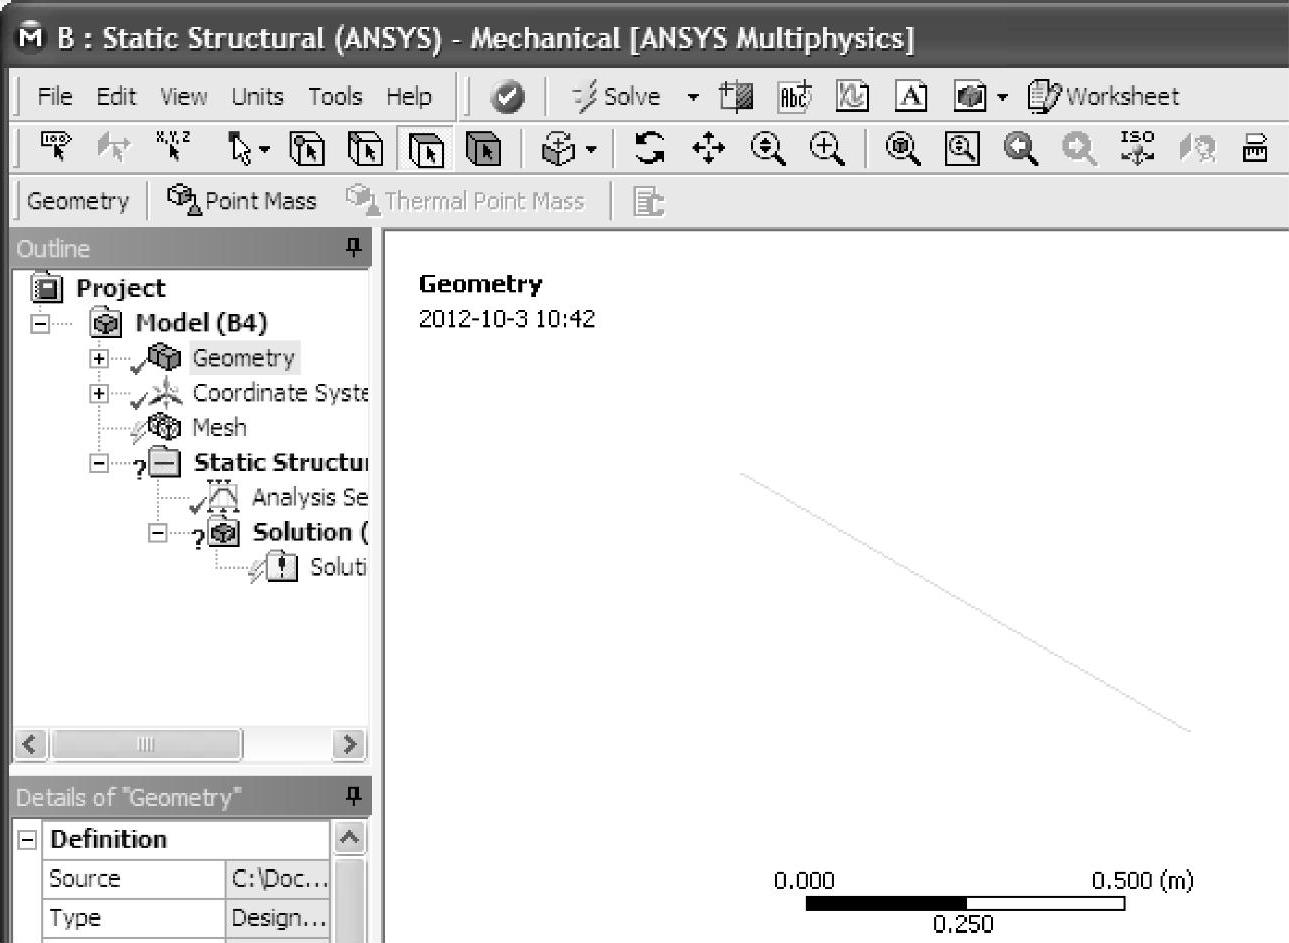Select the Pan view tool
The image size is (1289, 943).
pos(709,149)
